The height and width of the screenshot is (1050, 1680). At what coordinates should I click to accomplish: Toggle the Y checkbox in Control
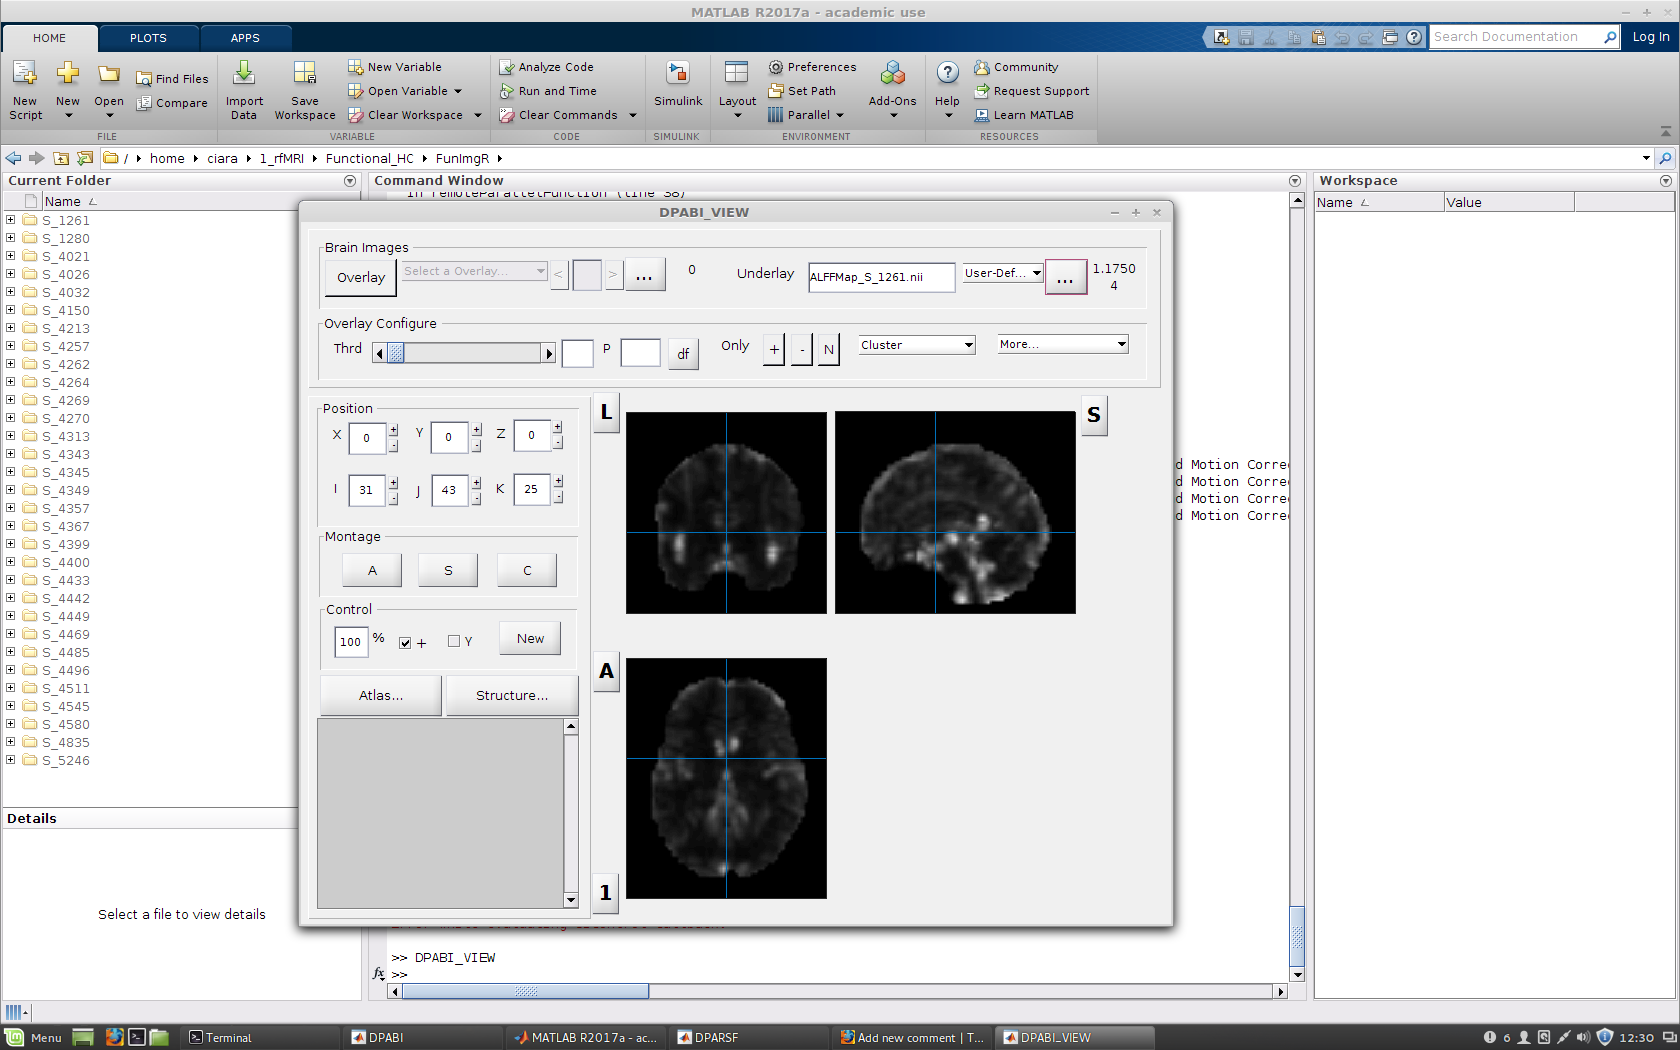coord(454,641)
